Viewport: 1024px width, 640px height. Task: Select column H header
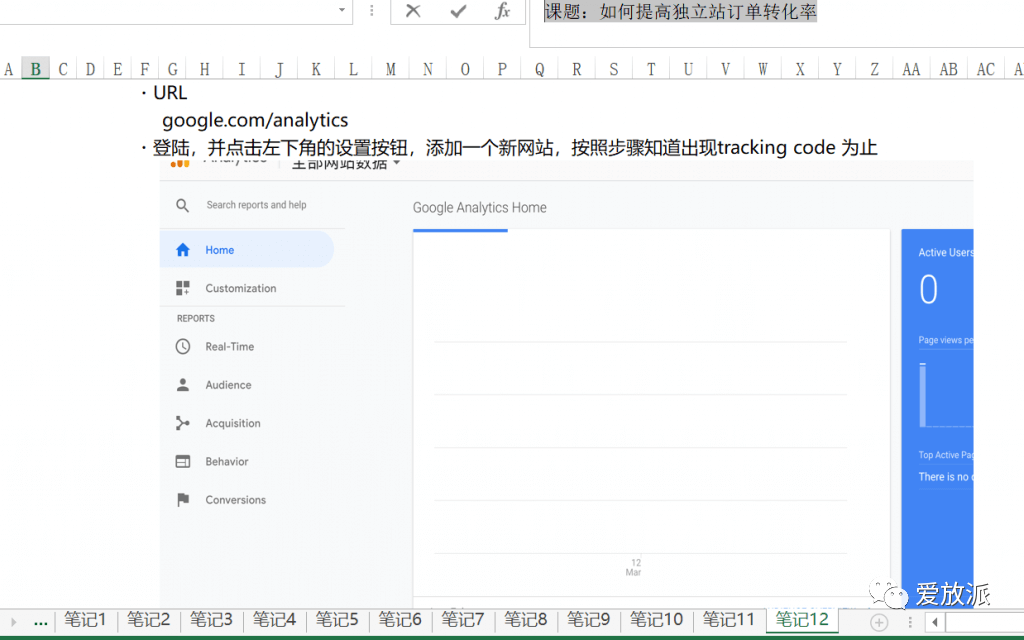(204, 69)
